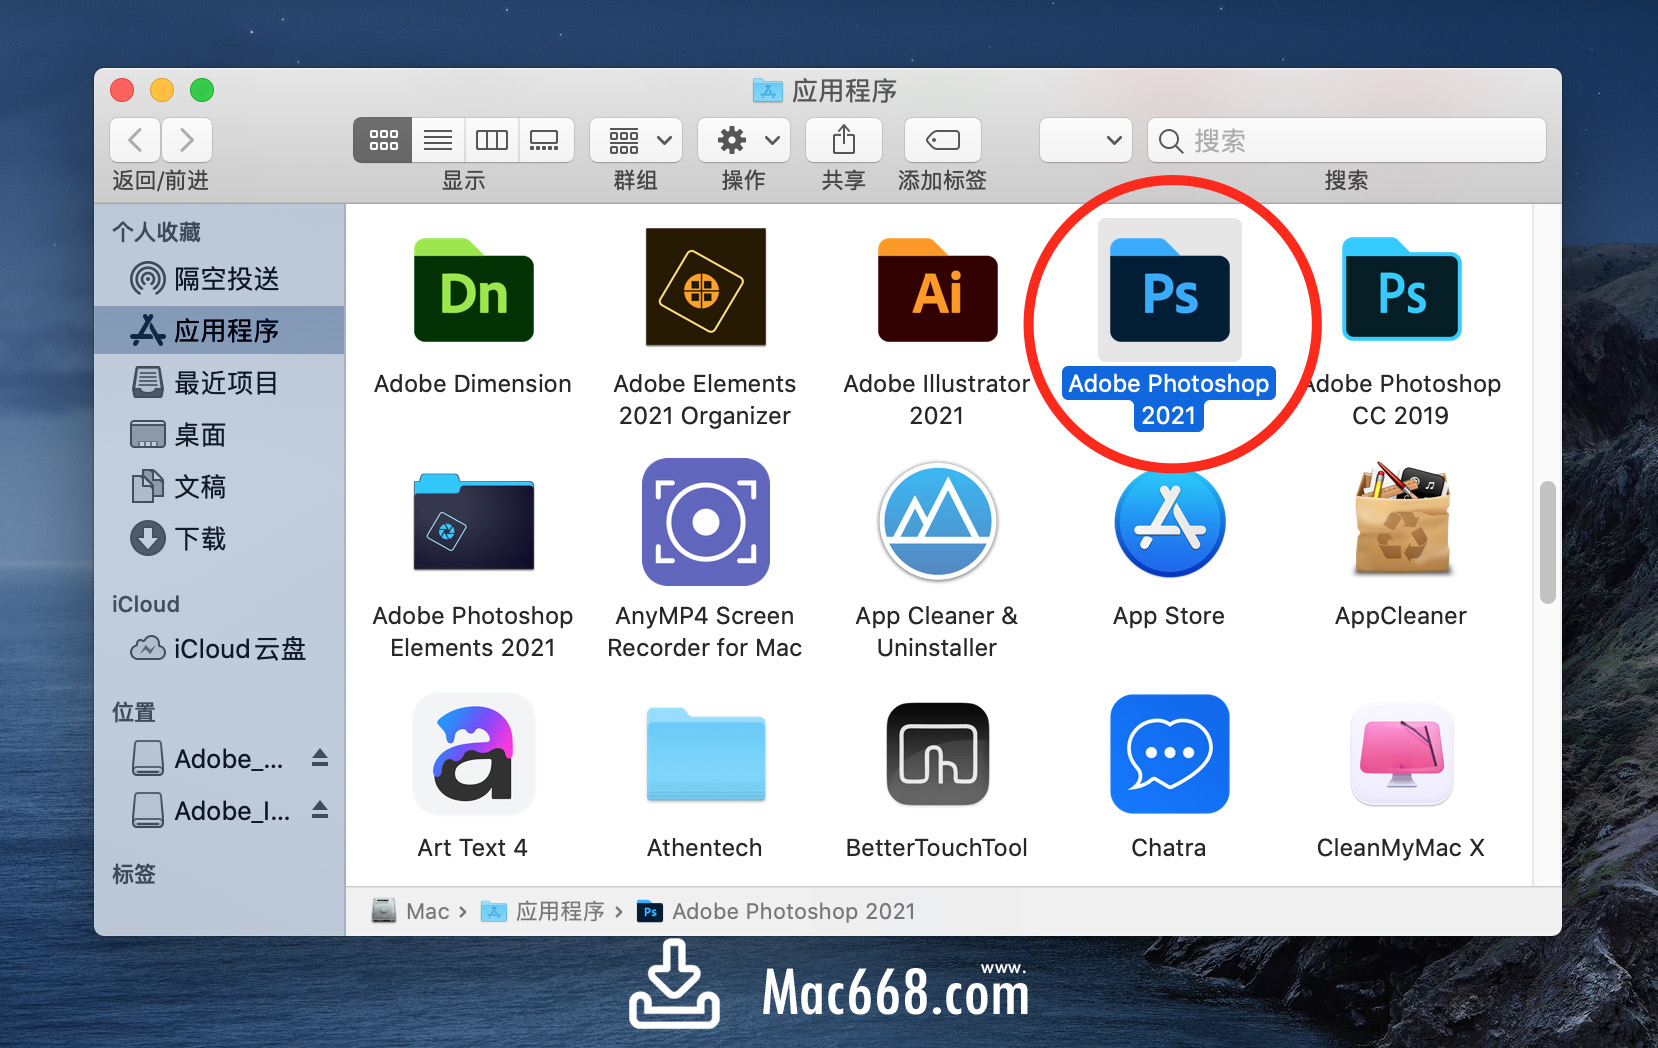Screen dimensions: 1658x1048
Task: Open iCloud 云盘 in the sidebar
Action: click(x=219, y=648)
